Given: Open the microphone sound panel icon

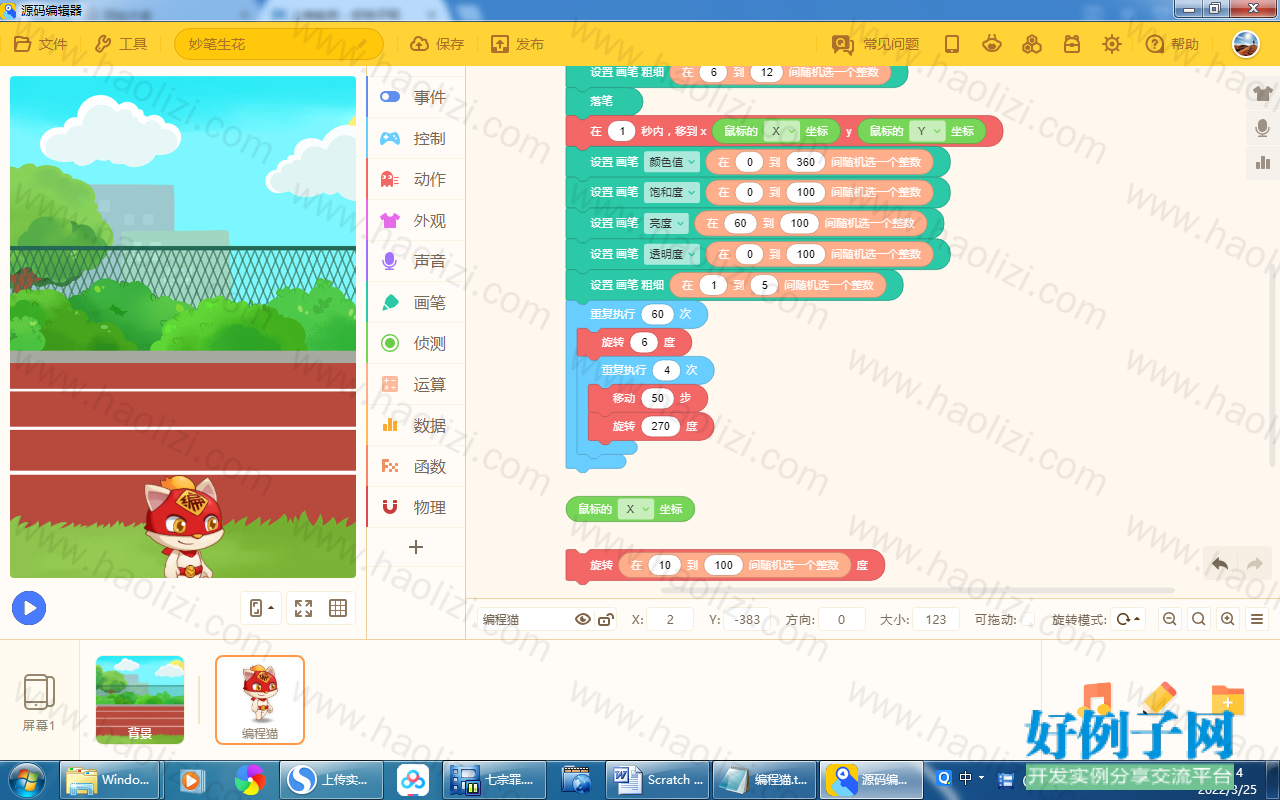Looking at the screenshot, I should coord(1263,128).
